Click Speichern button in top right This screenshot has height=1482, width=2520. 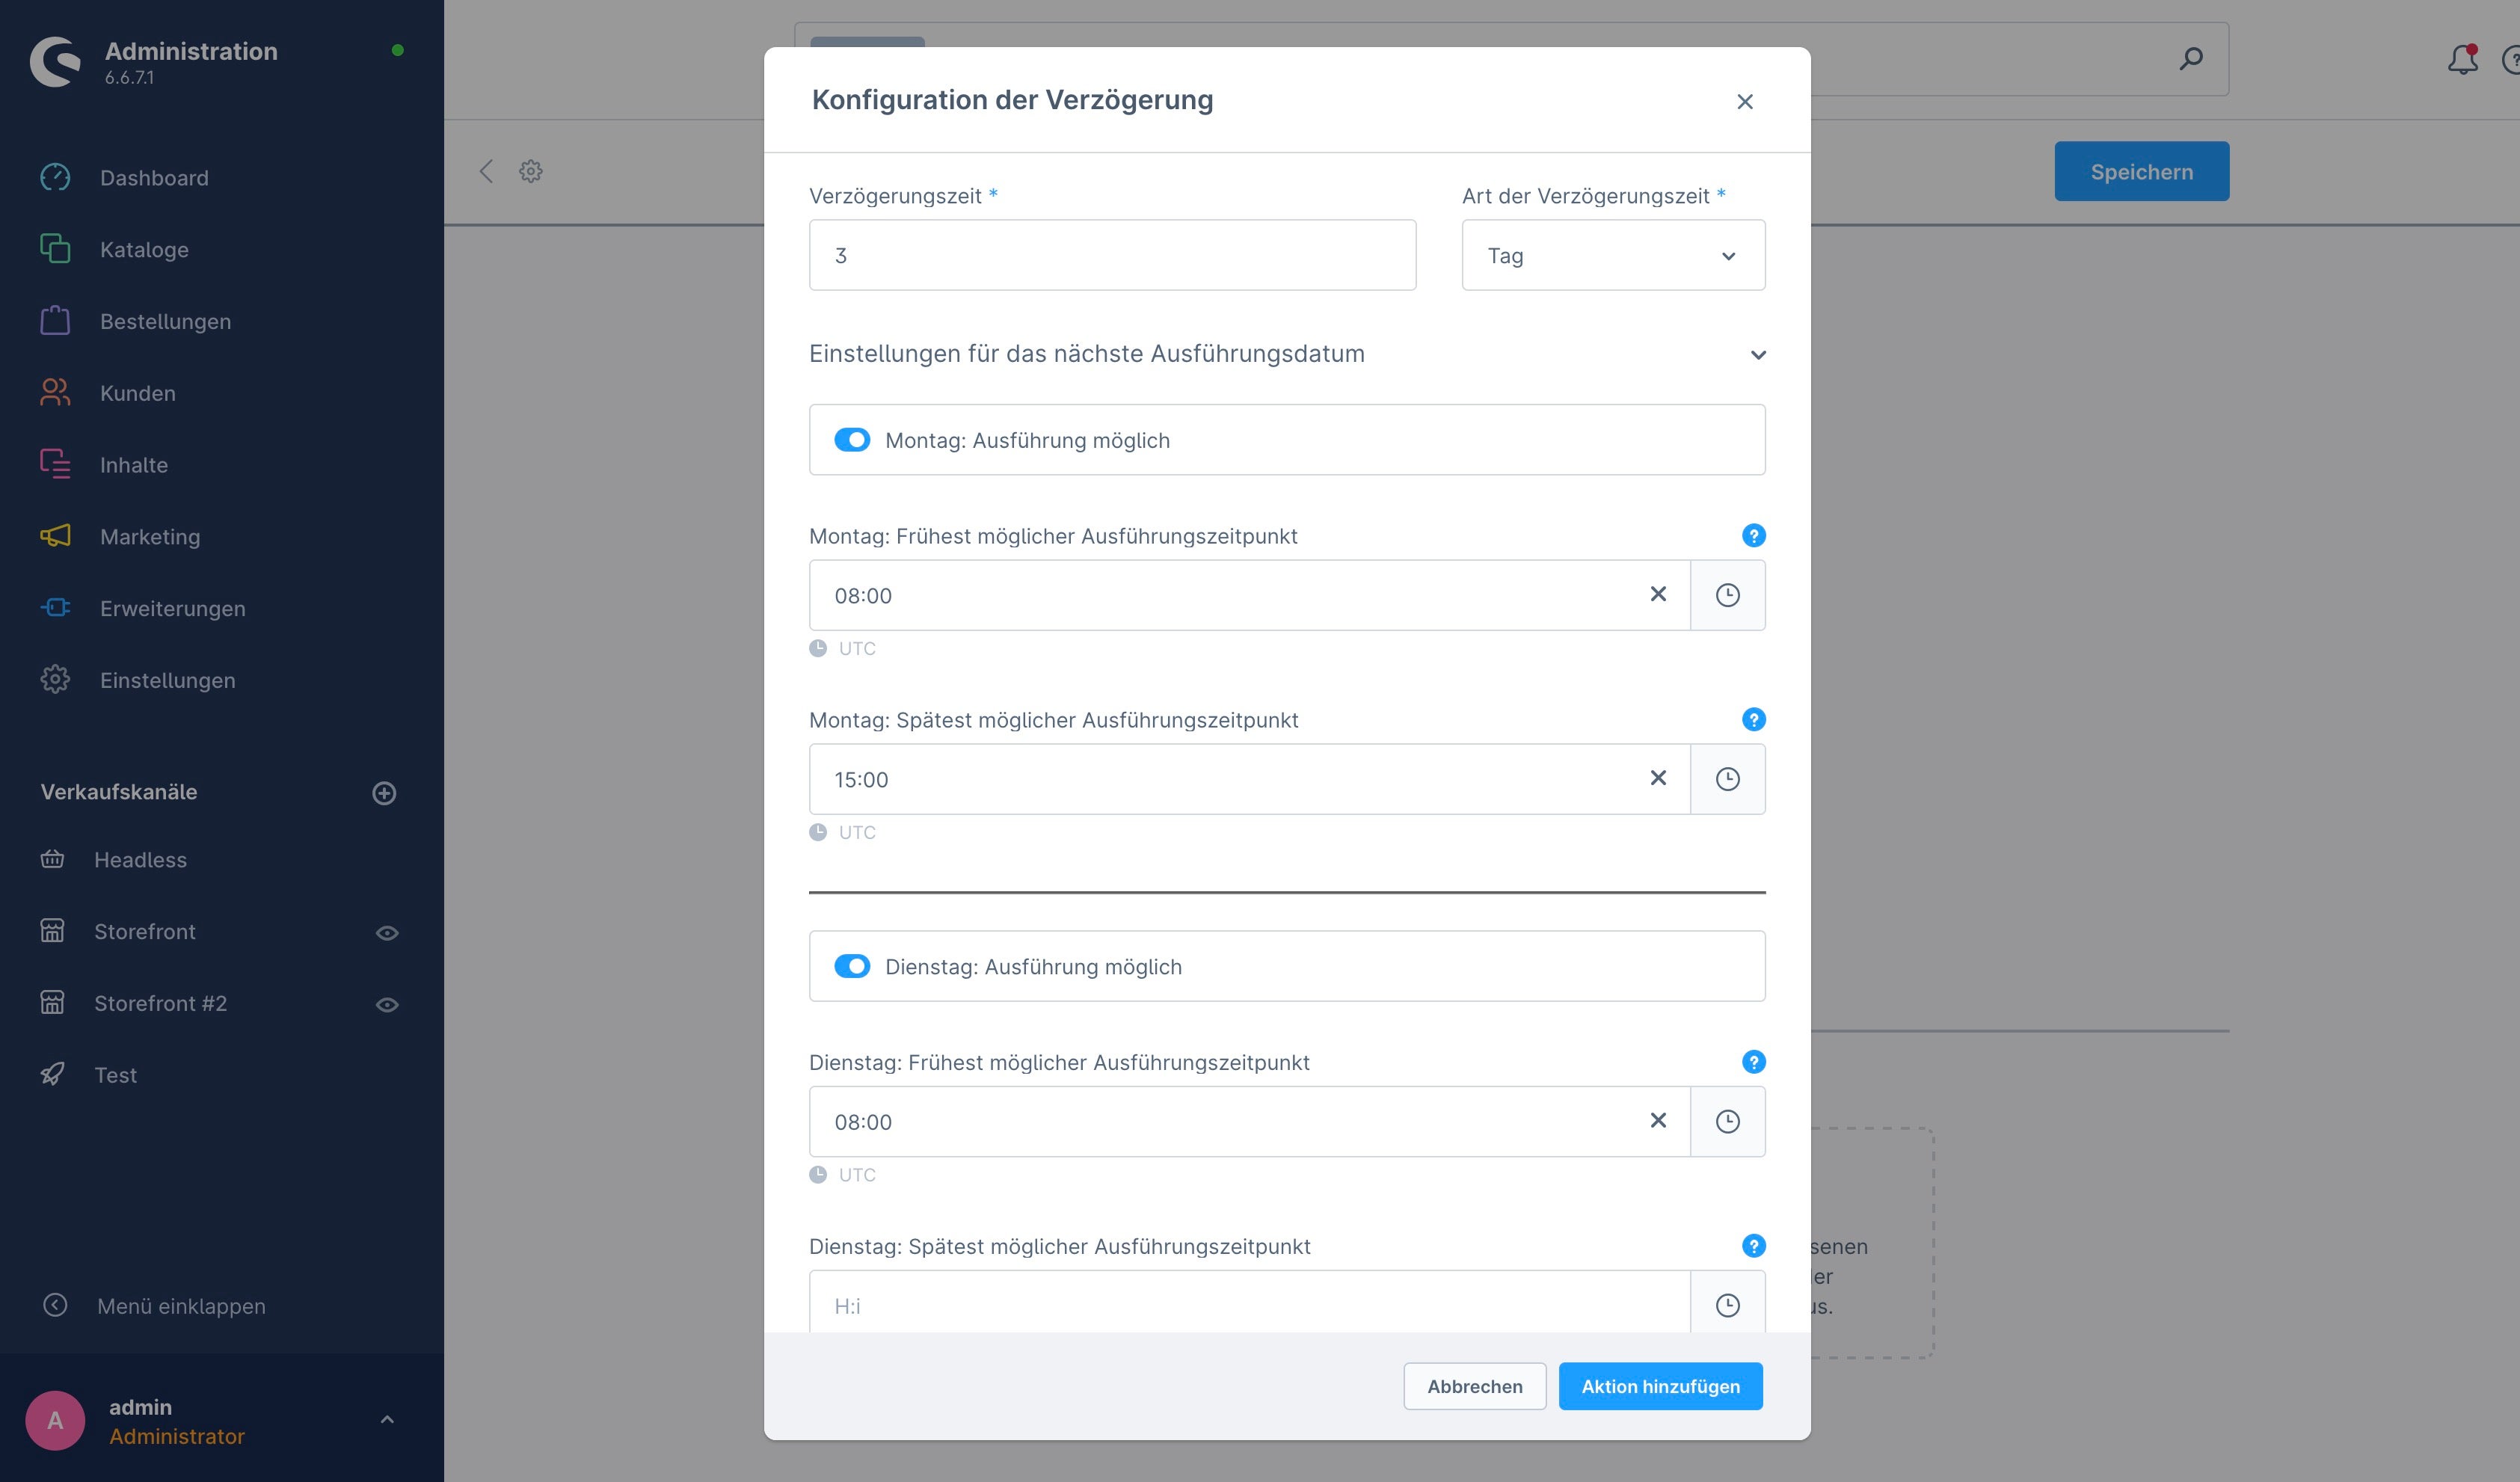coord(2141,171)
